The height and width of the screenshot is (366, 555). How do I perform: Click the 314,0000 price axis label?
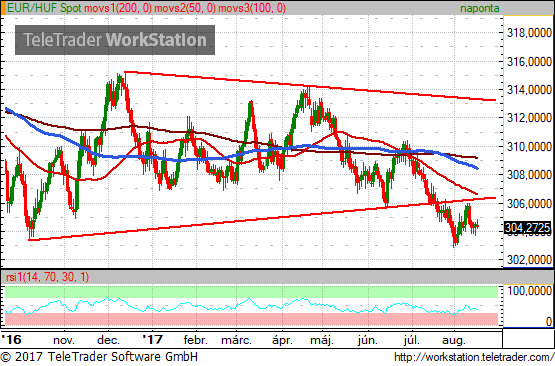(x=529, y=90)
